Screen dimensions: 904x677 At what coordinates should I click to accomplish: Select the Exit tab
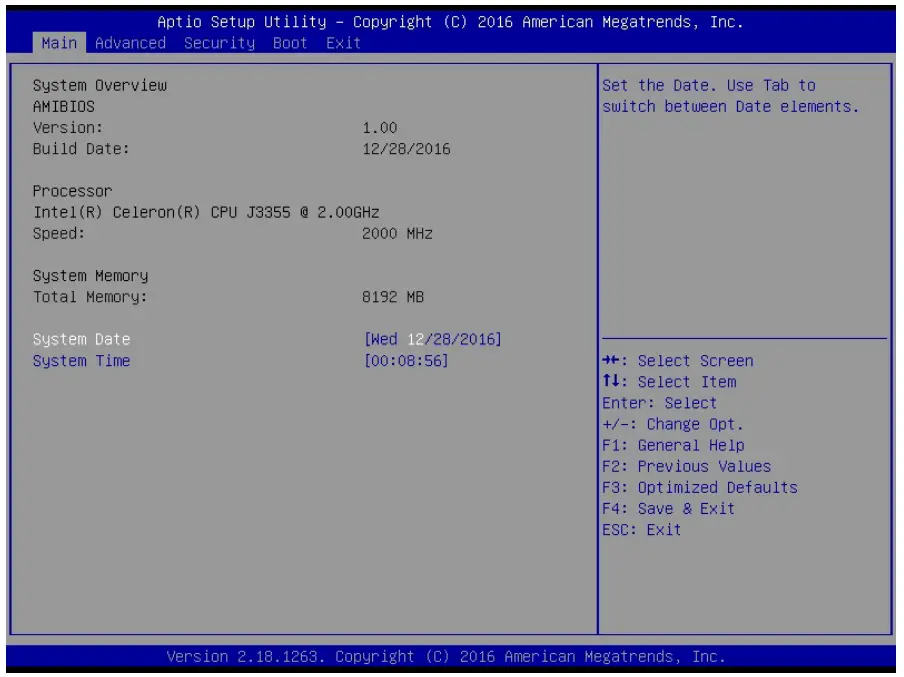tap(343, 43)
